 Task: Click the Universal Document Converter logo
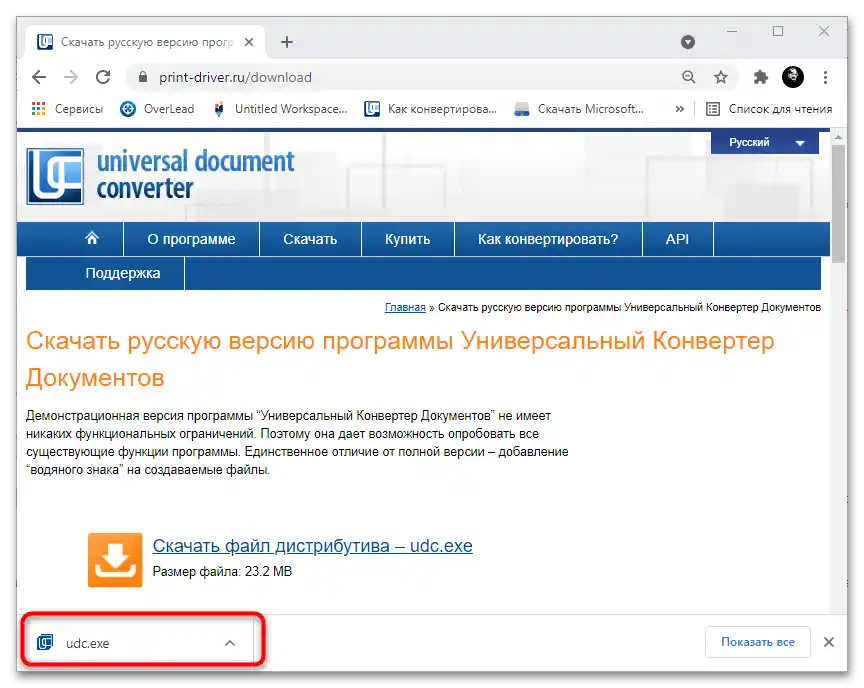tap(160, 176)
